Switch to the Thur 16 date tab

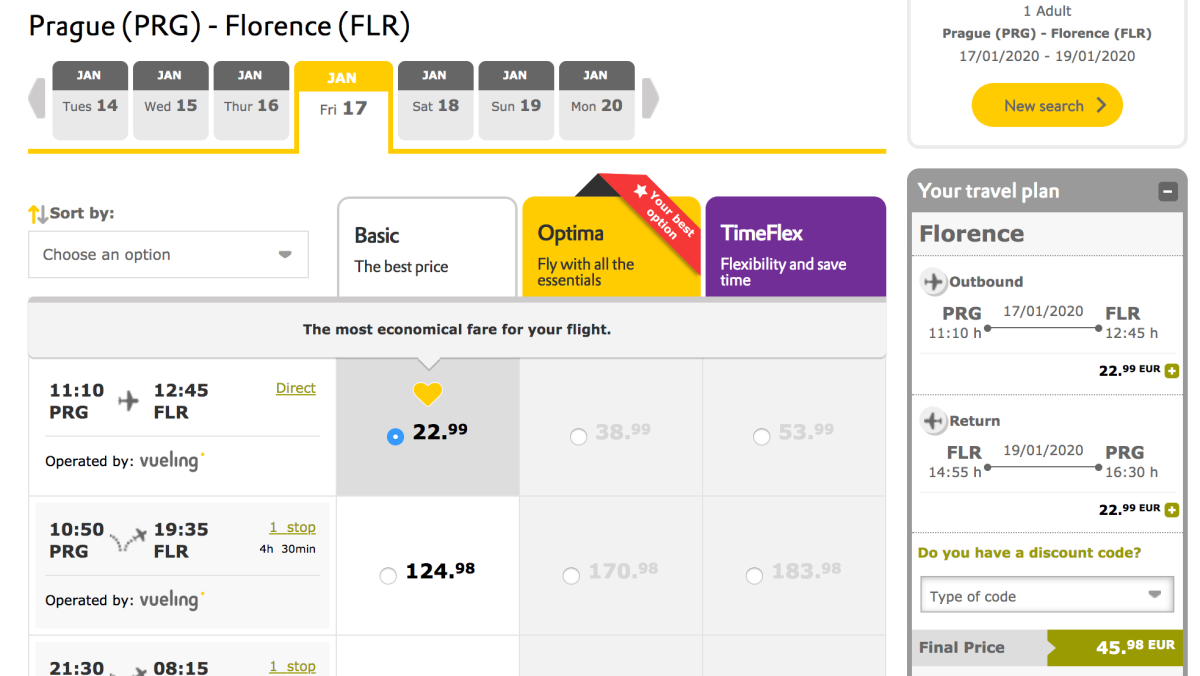[251, 100]
